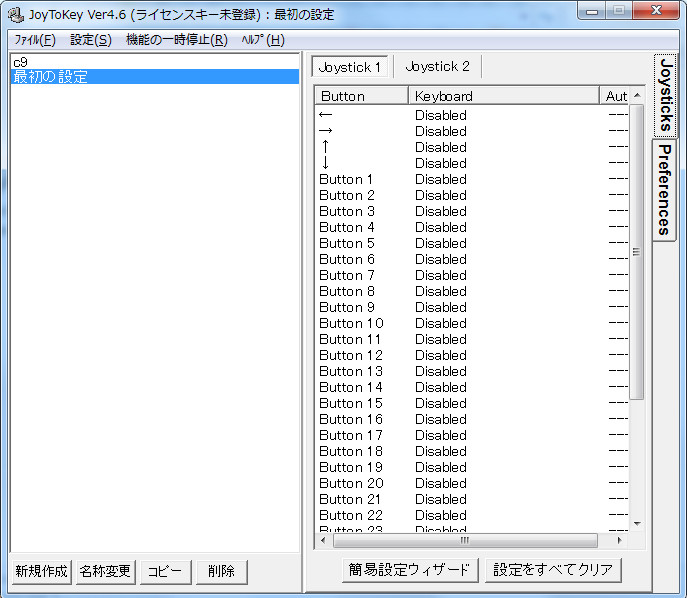Open the ファイル(F) menu

pyautogui.click(x=35, y=40)
